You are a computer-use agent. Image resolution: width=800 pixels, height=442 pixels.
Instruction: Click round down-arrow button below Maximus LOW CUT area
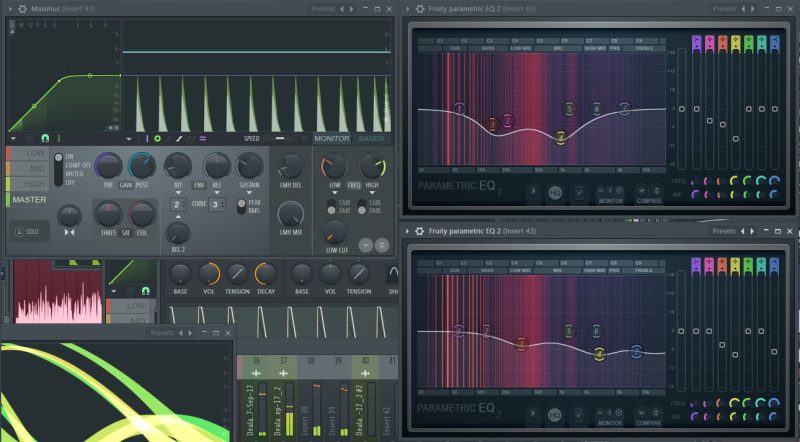click(366, 245)
